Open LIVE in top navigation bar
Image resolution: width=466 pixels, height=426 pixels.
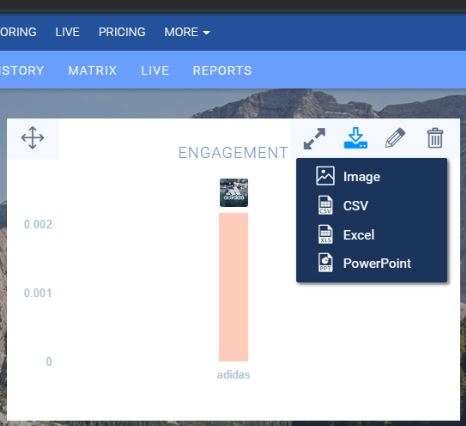(x=67, y=32)
